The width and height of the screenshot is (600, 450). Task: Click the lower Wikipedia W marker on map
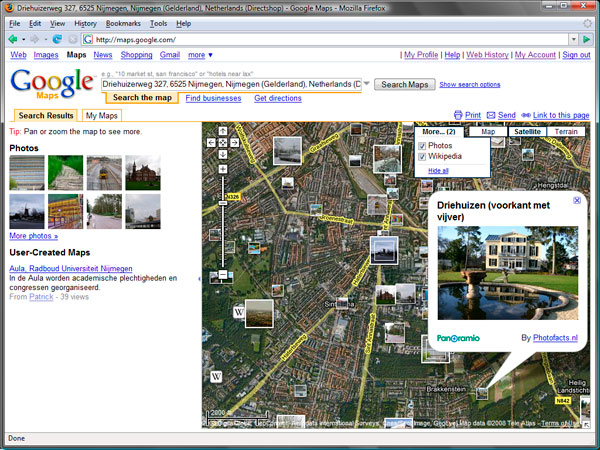point(216,377)
